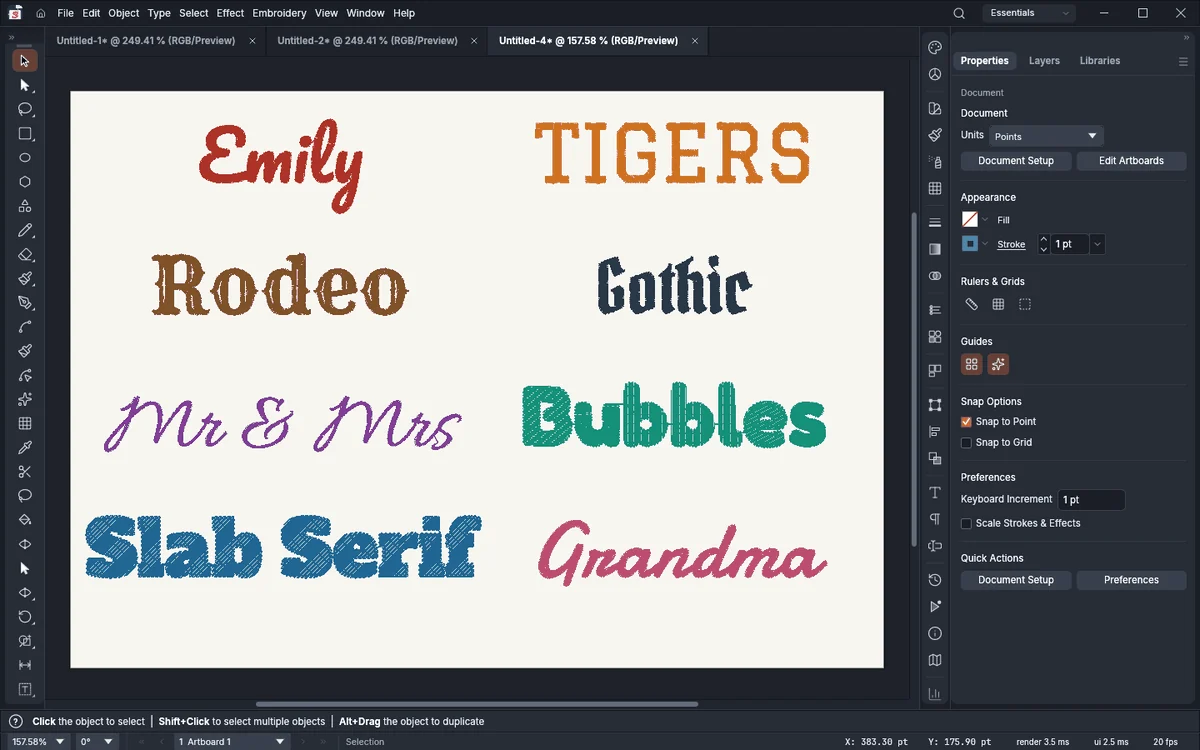Open the Essentials workspace dropdown

[1029, 13]
